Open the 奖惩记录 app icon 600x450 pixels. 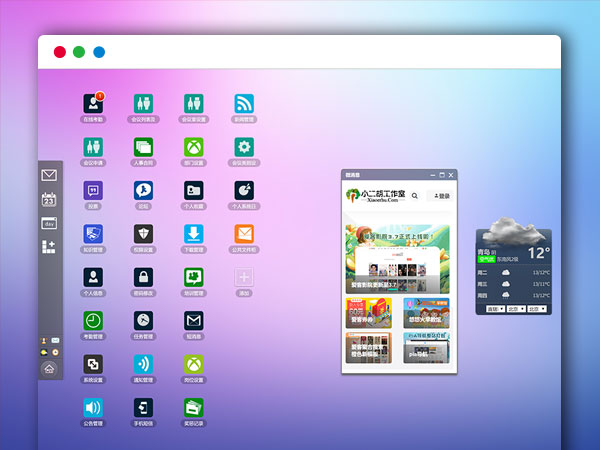(194, 407)
